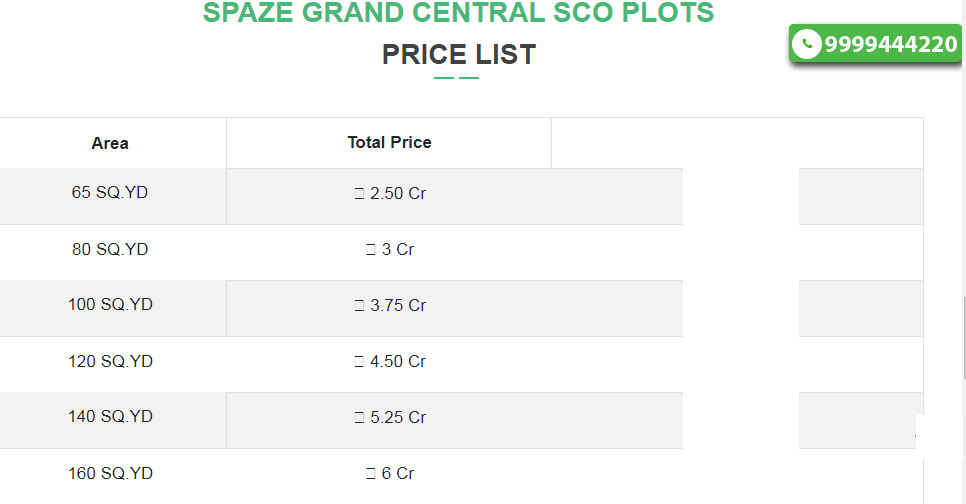Click the green underline below Price List
966x504 pixels.
[x=457, y=78]
